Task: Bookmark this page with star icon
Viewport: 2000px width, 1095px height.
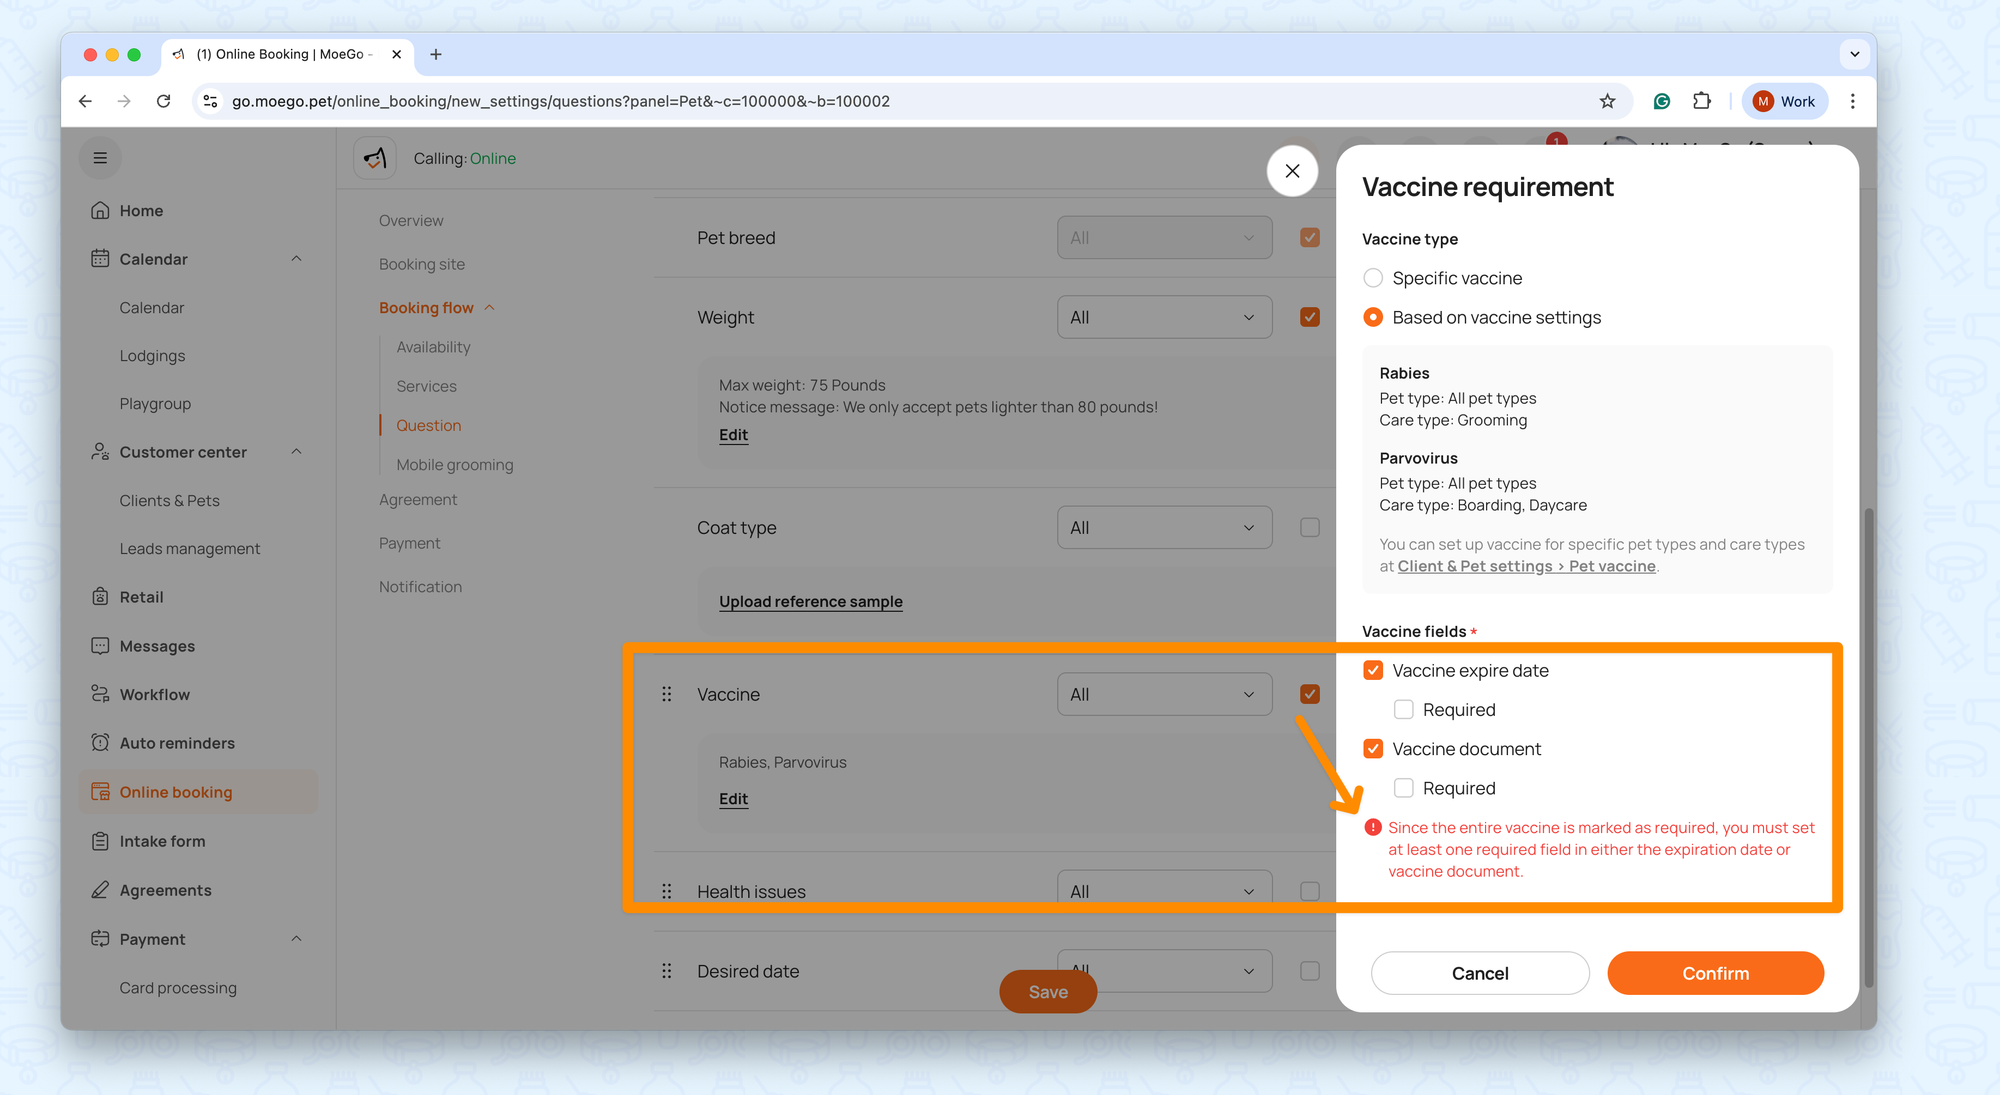Action: coord(1607,101)
